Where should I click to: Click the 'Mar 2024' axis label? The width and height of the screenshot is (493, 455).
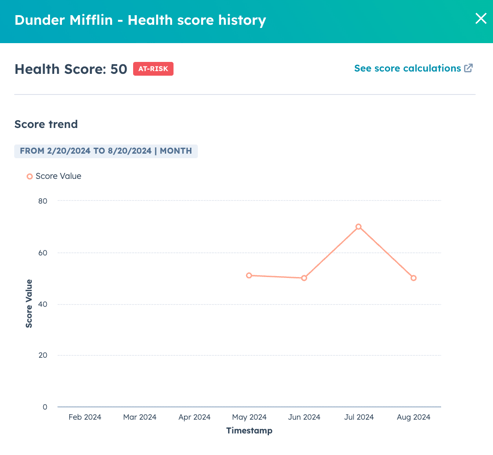coord(140,417)
